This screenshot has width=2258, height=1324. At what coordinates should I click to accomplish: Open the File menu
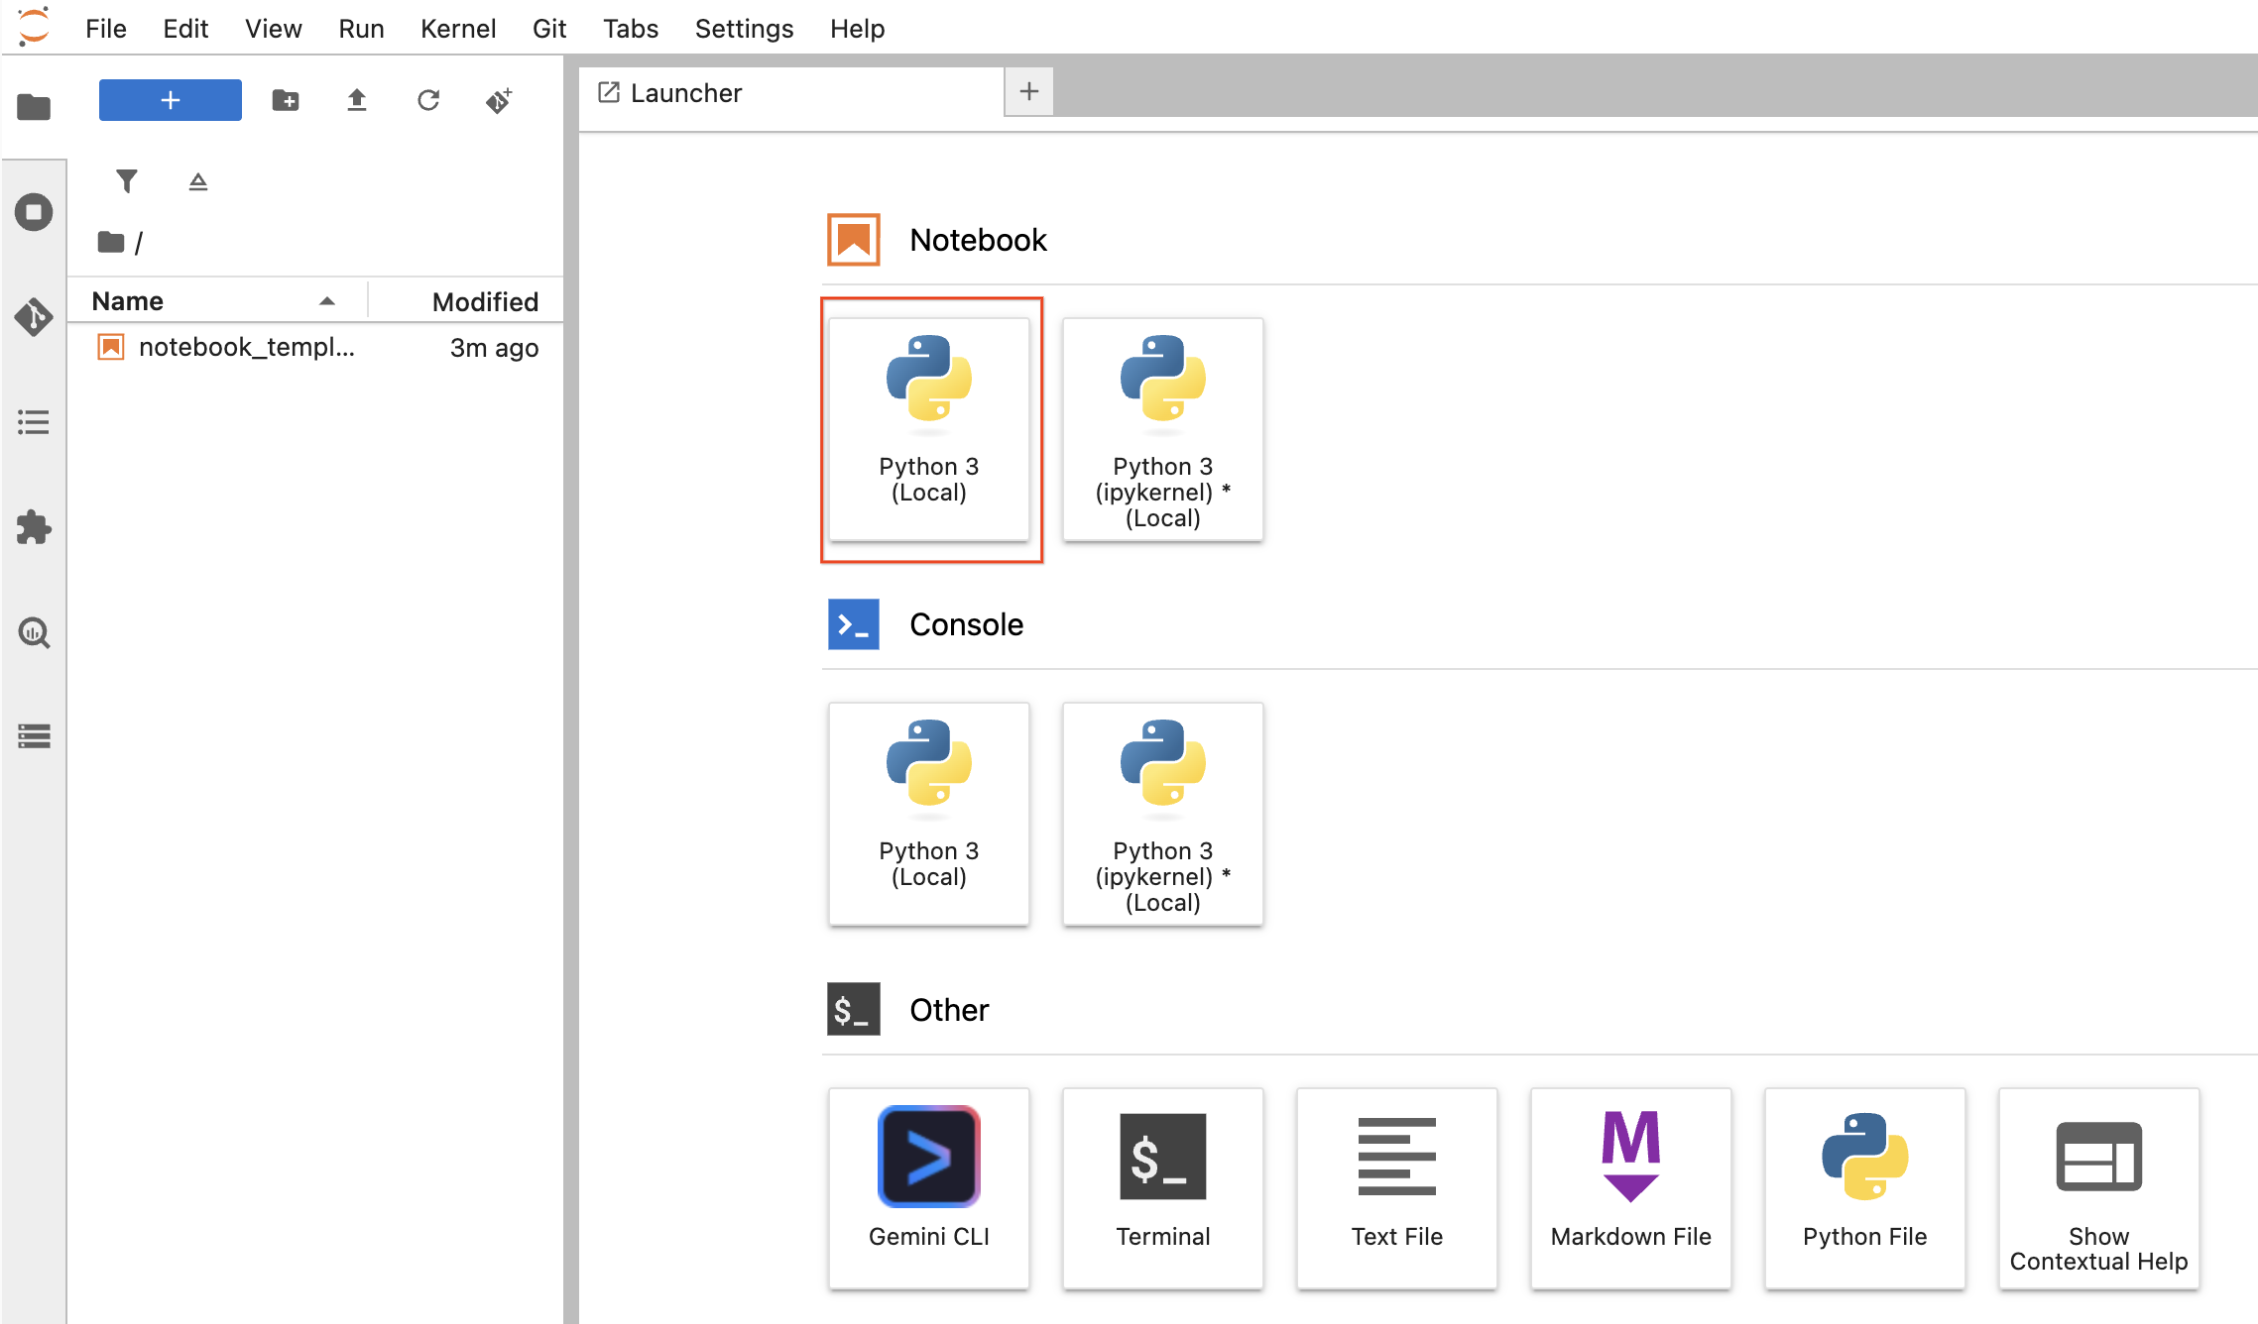click(106, 28)
